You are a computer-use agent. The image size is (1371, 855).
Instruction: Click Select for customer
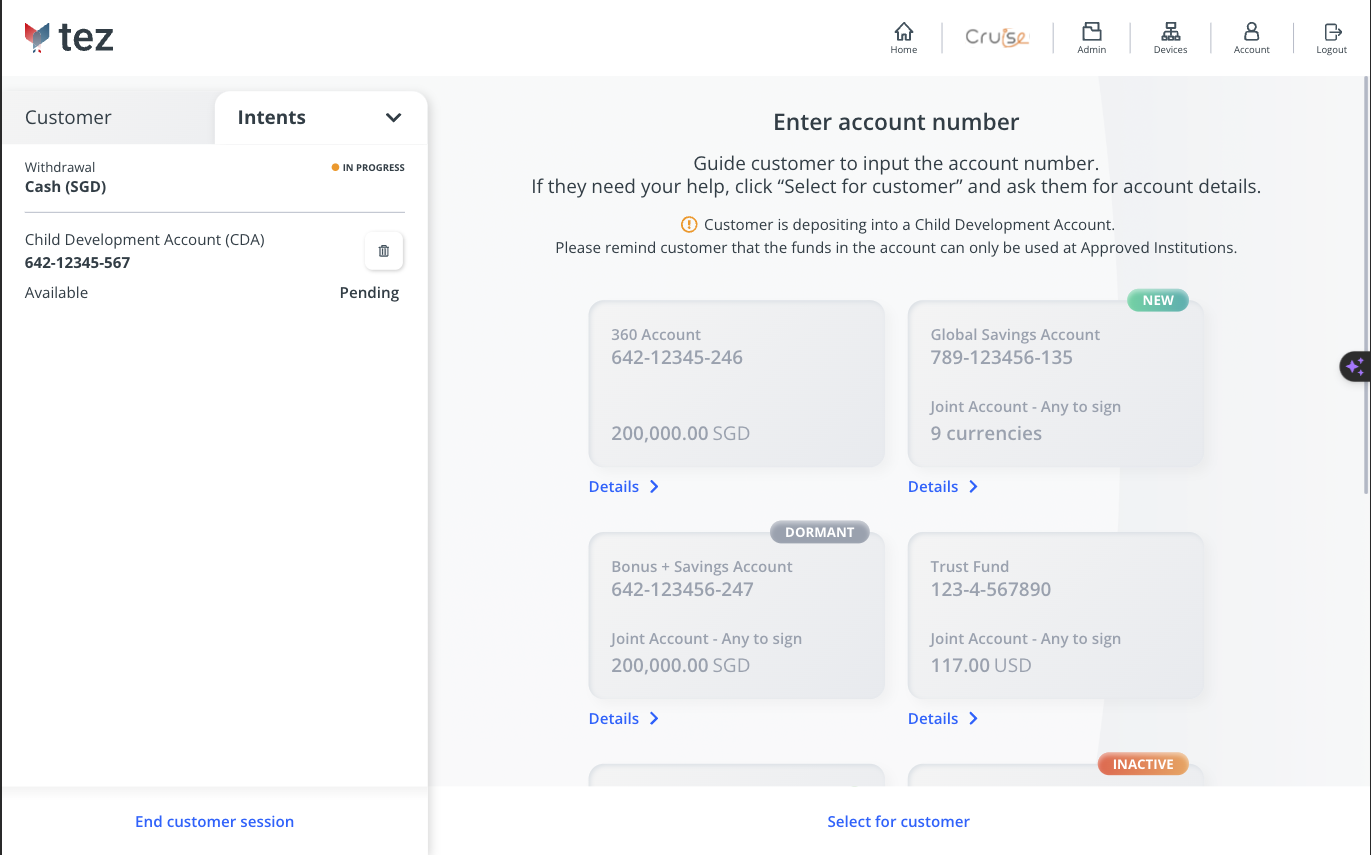pyautogui.click(x=898, y=822)
